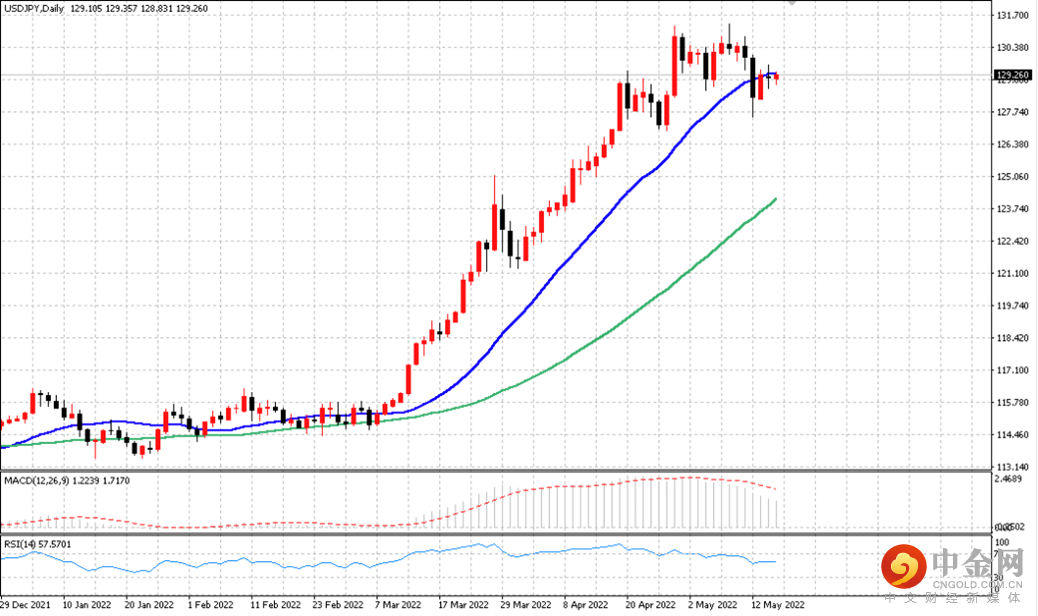This screenshot has width=1038, height=616.
Task: Click the 29 Mar 2022 date label
Action: click(x=526, y=605)
